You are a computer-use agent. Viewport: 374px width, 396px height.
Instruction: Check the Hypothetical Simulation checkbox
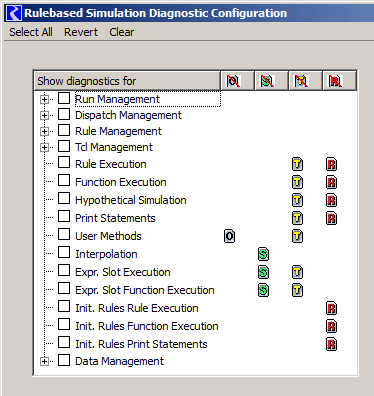click(x=64, y=199)
